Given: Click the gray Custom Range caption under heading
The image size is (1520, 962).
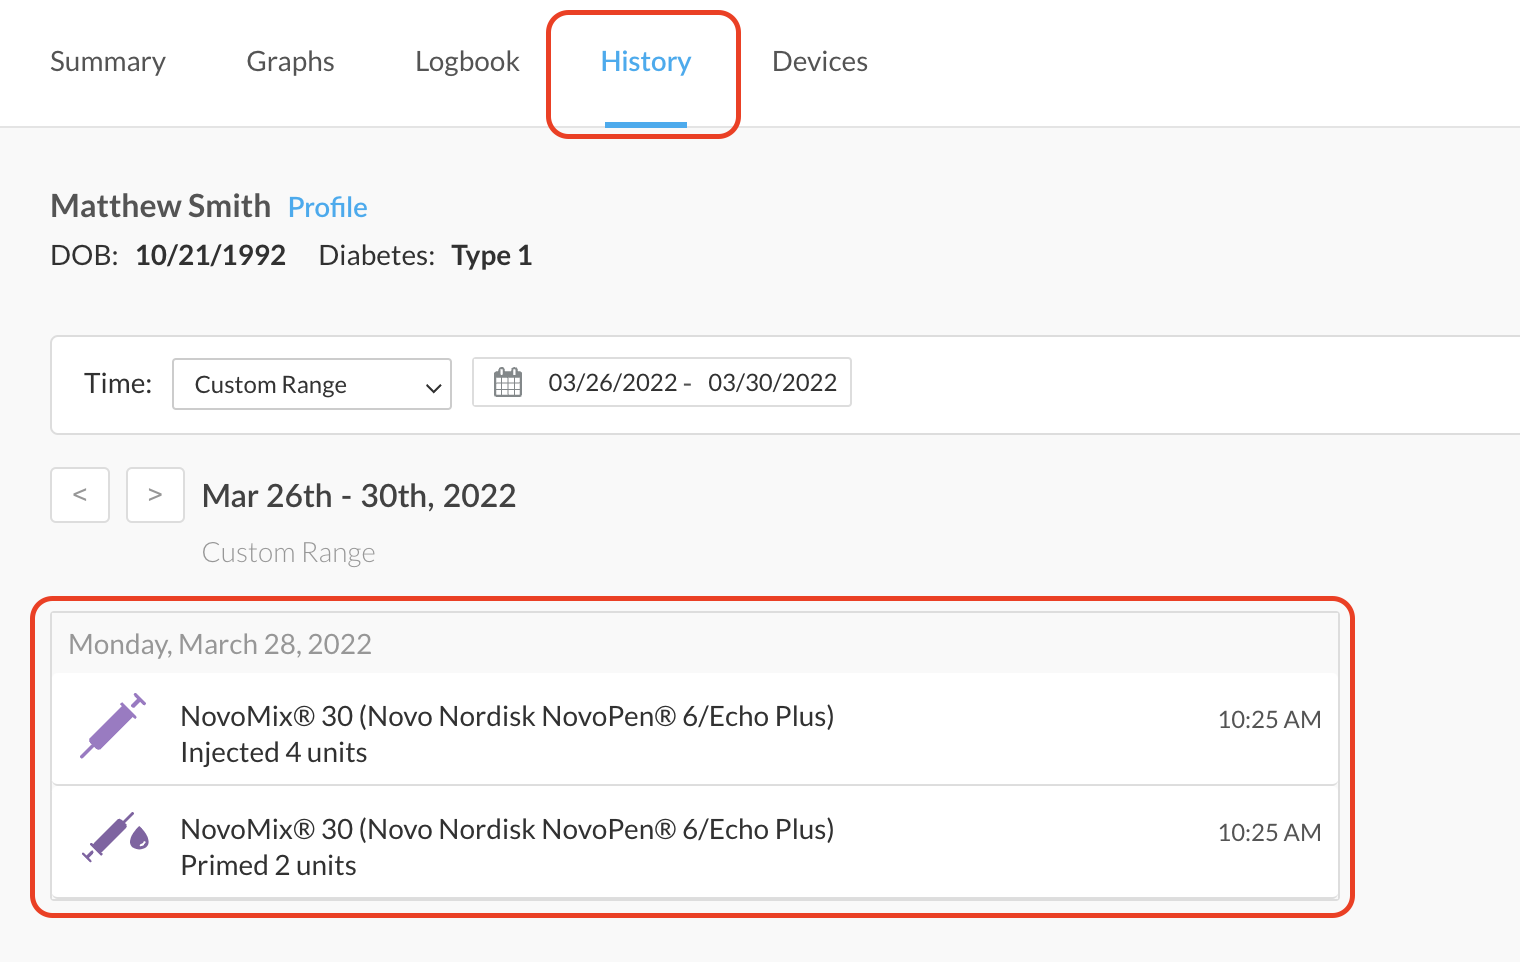Looking at the screenshot, I should coord(289,553).
